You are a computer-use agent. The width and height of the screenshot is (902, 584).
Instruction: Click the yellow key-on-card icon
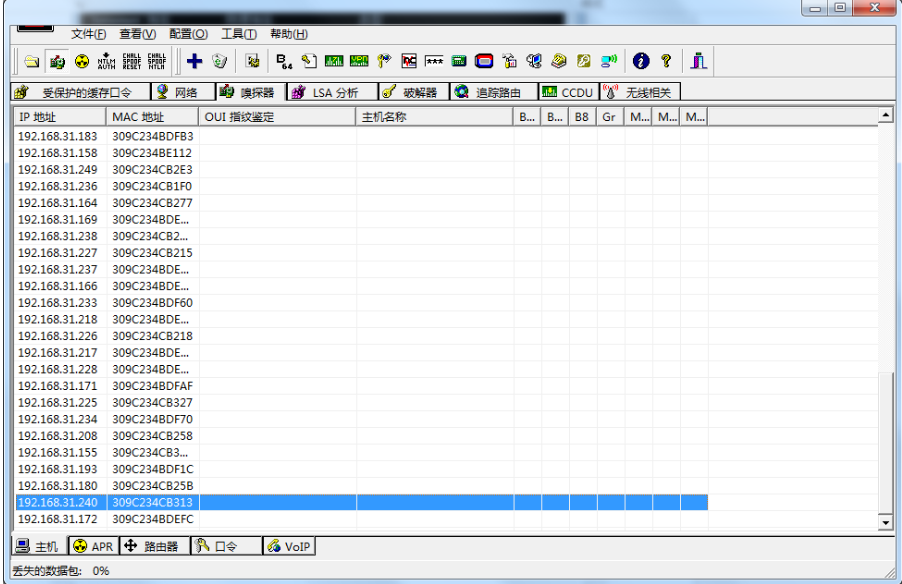pyautogui.click(x=584, y=61)
